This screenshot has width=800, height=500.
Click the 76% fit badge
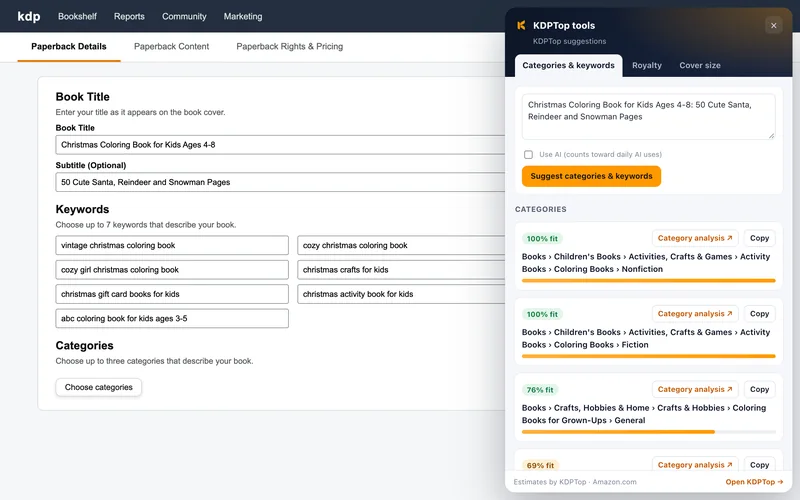coord(540,390)
